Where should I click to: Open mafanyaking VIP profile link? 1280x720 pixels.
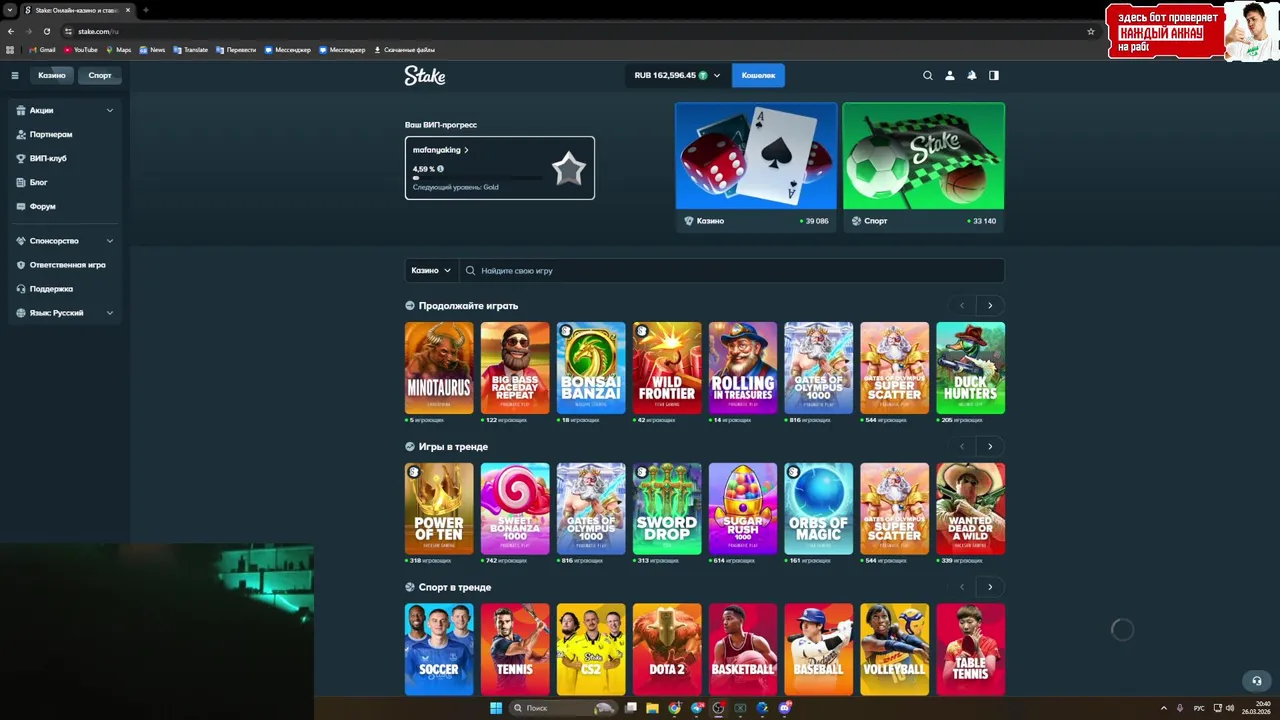pyautogui.click(x=441, y=150)
